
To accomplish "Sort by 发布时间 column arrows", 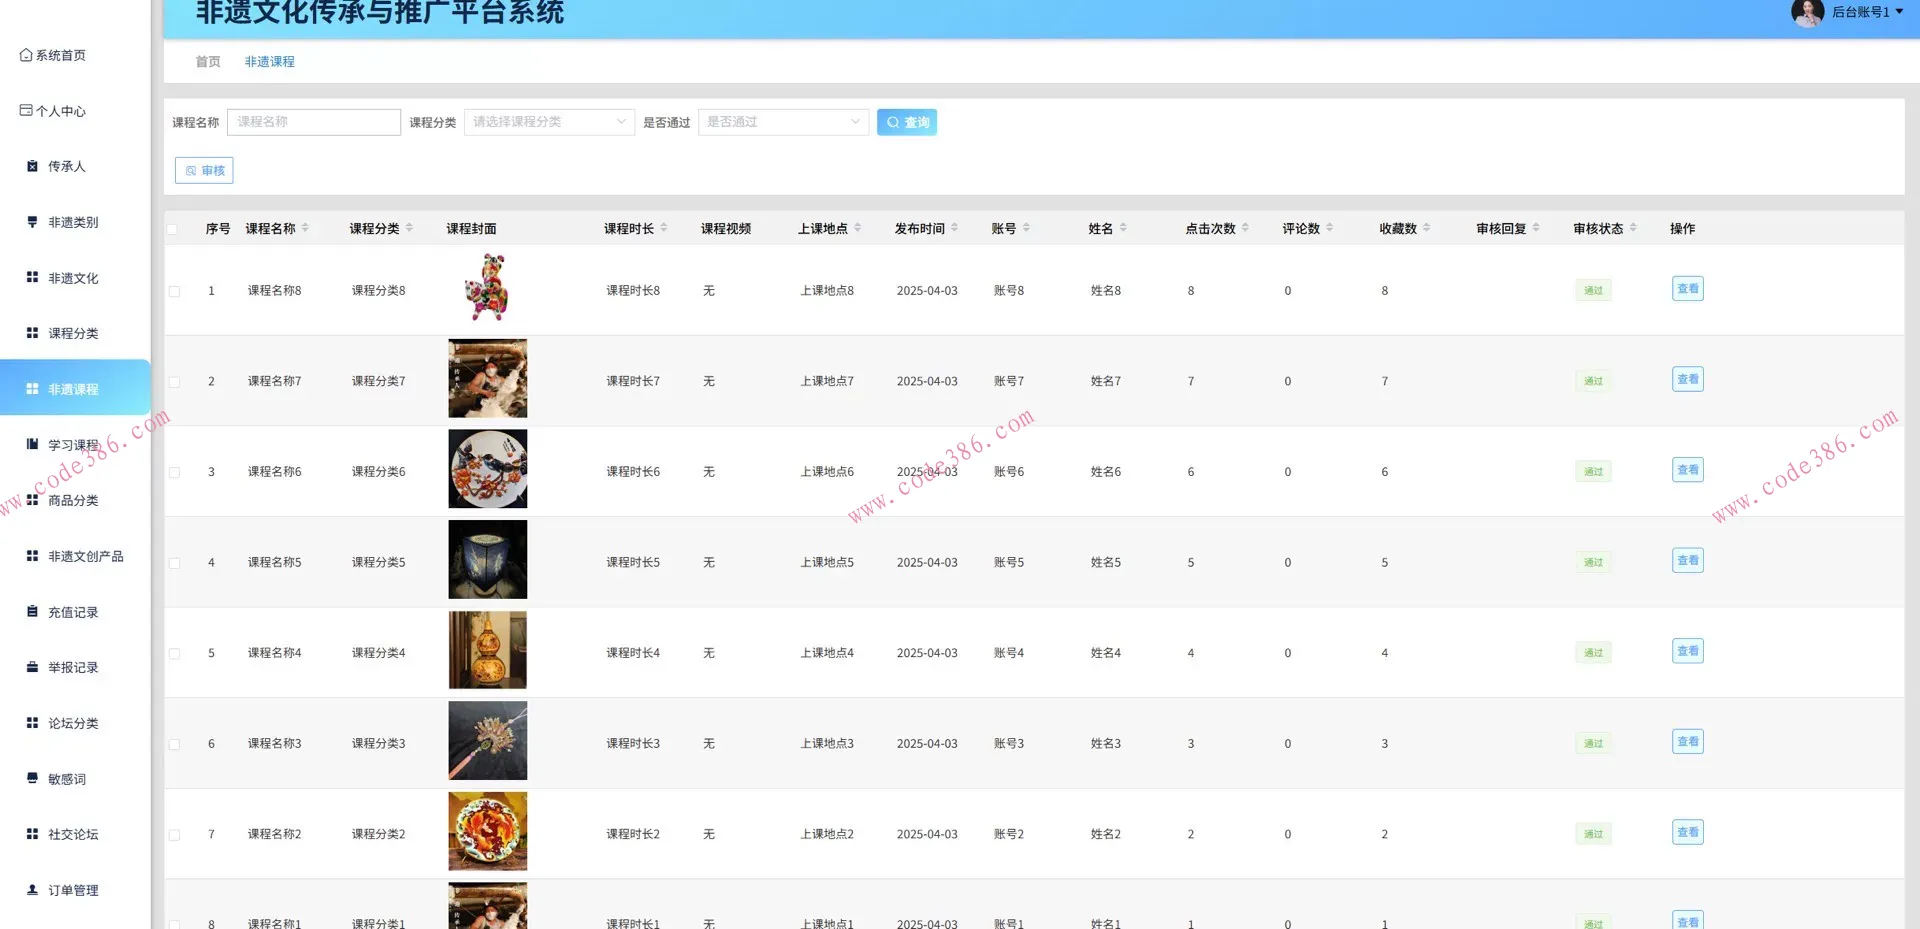I will click(x=955, y=228).
